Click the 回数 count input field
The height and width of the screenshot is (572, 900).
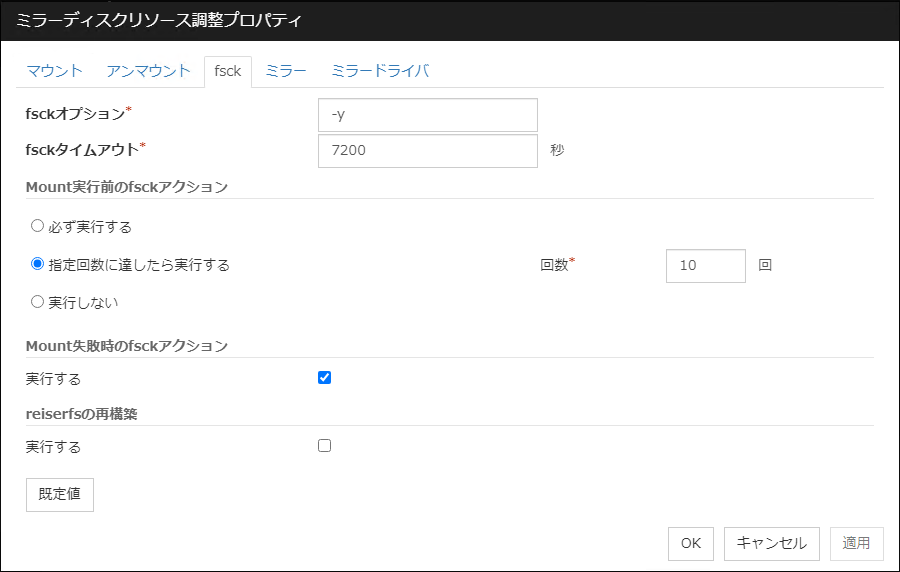tap(705, 266)
